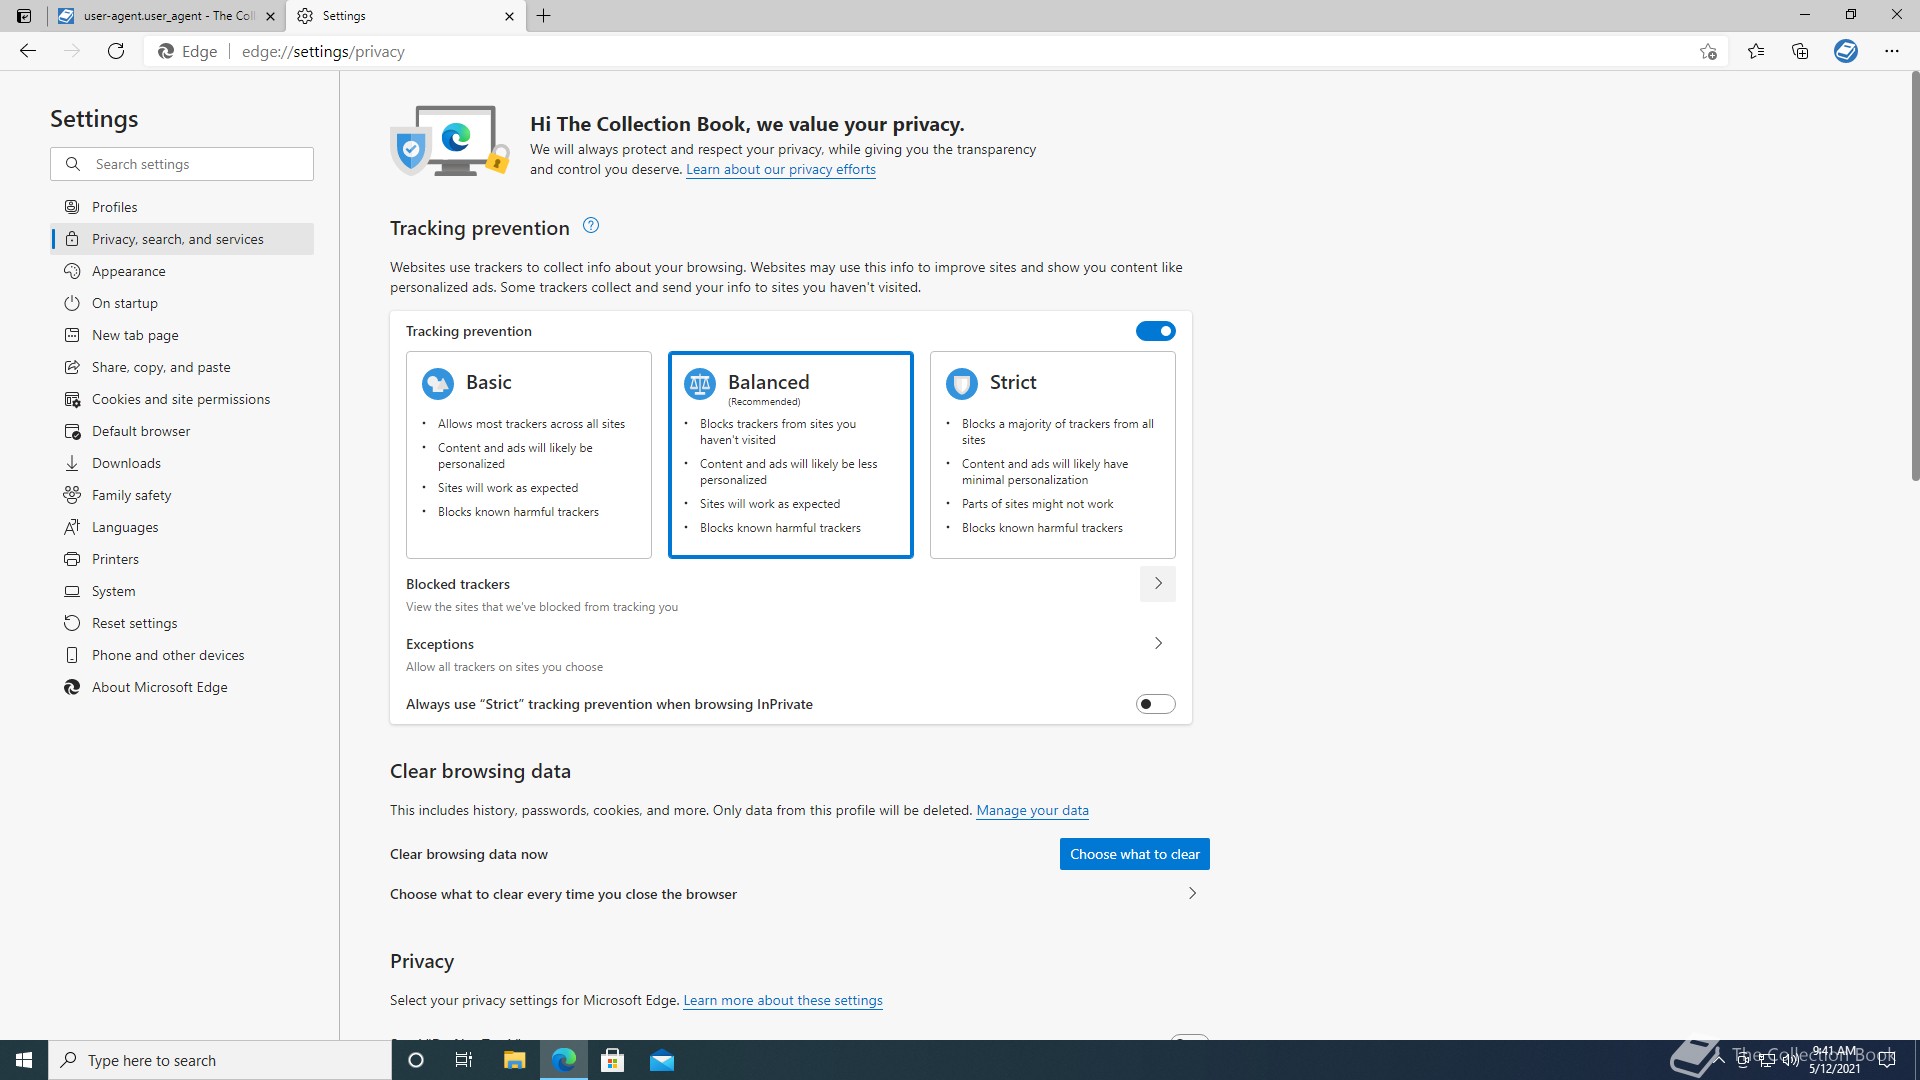
Task: Select Basic tracking prevention card
Action: click(x=529, y=455)
